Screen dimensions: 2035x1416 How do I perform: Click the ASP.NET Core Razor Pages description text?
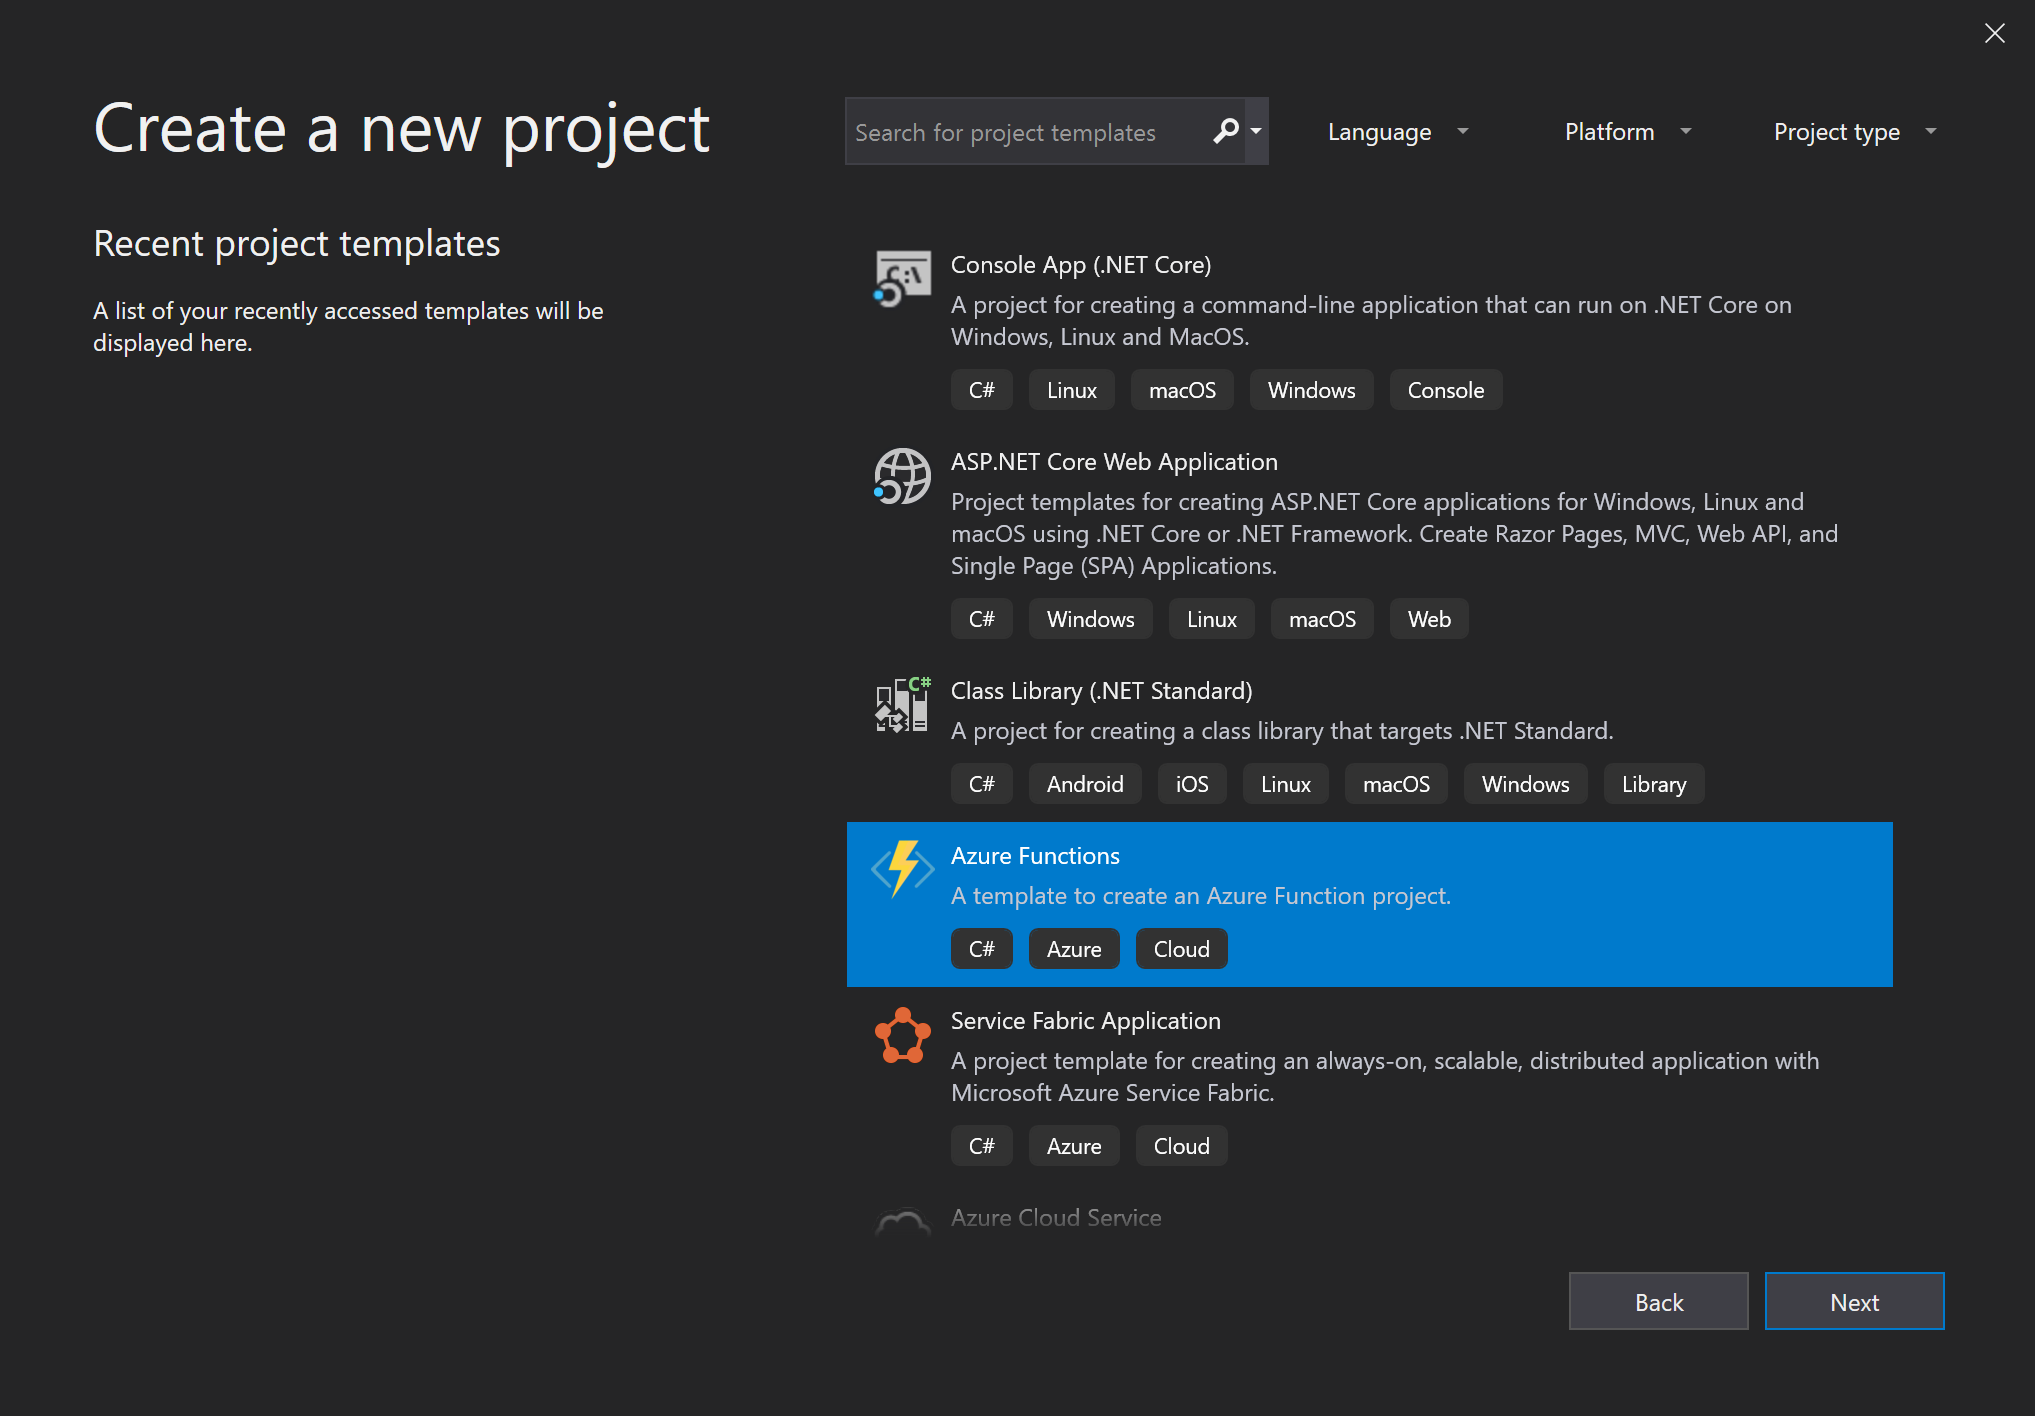[x=1394, y=534]
